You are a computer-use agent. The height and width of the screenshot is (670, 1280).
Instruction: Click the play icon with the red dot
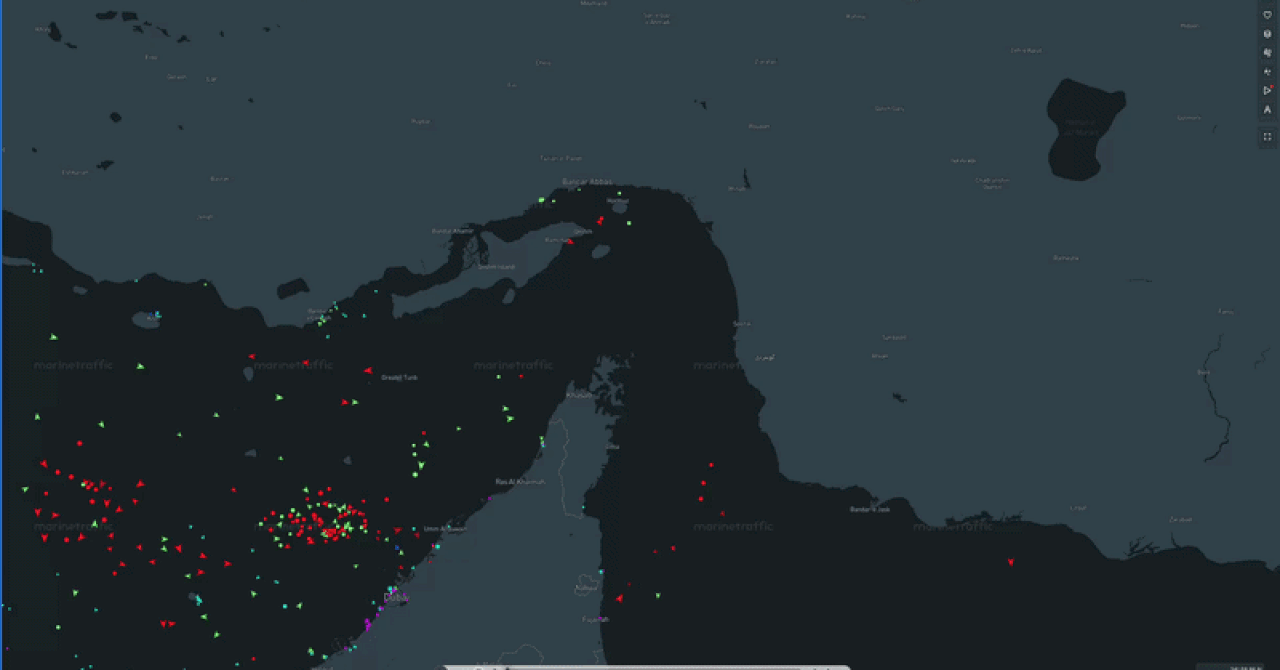pos(1267,90)
